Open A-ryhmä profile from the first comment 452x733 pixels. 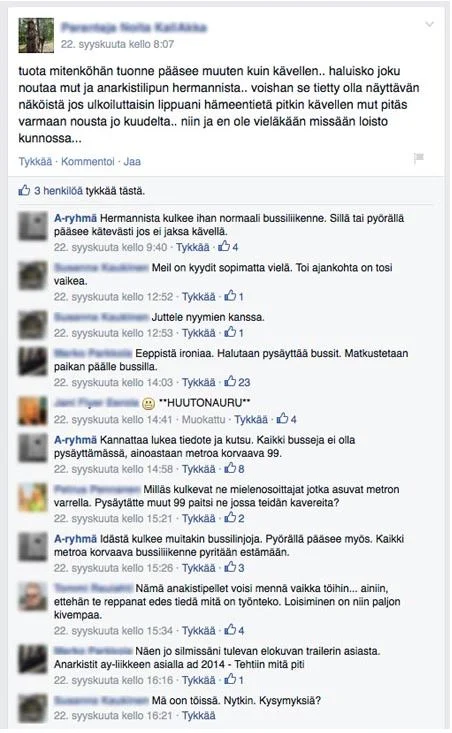tap(75, 218)
